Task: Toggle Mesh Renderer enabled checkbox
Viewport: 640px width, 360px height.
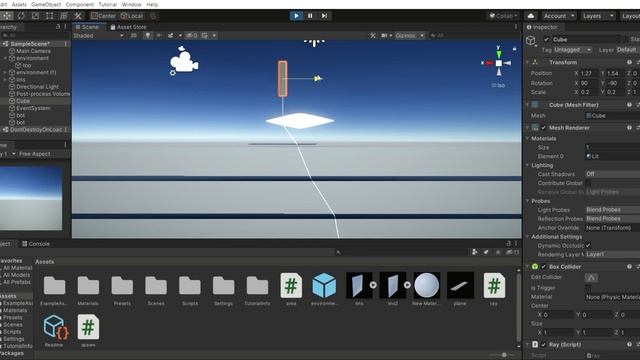Action: 543,128
